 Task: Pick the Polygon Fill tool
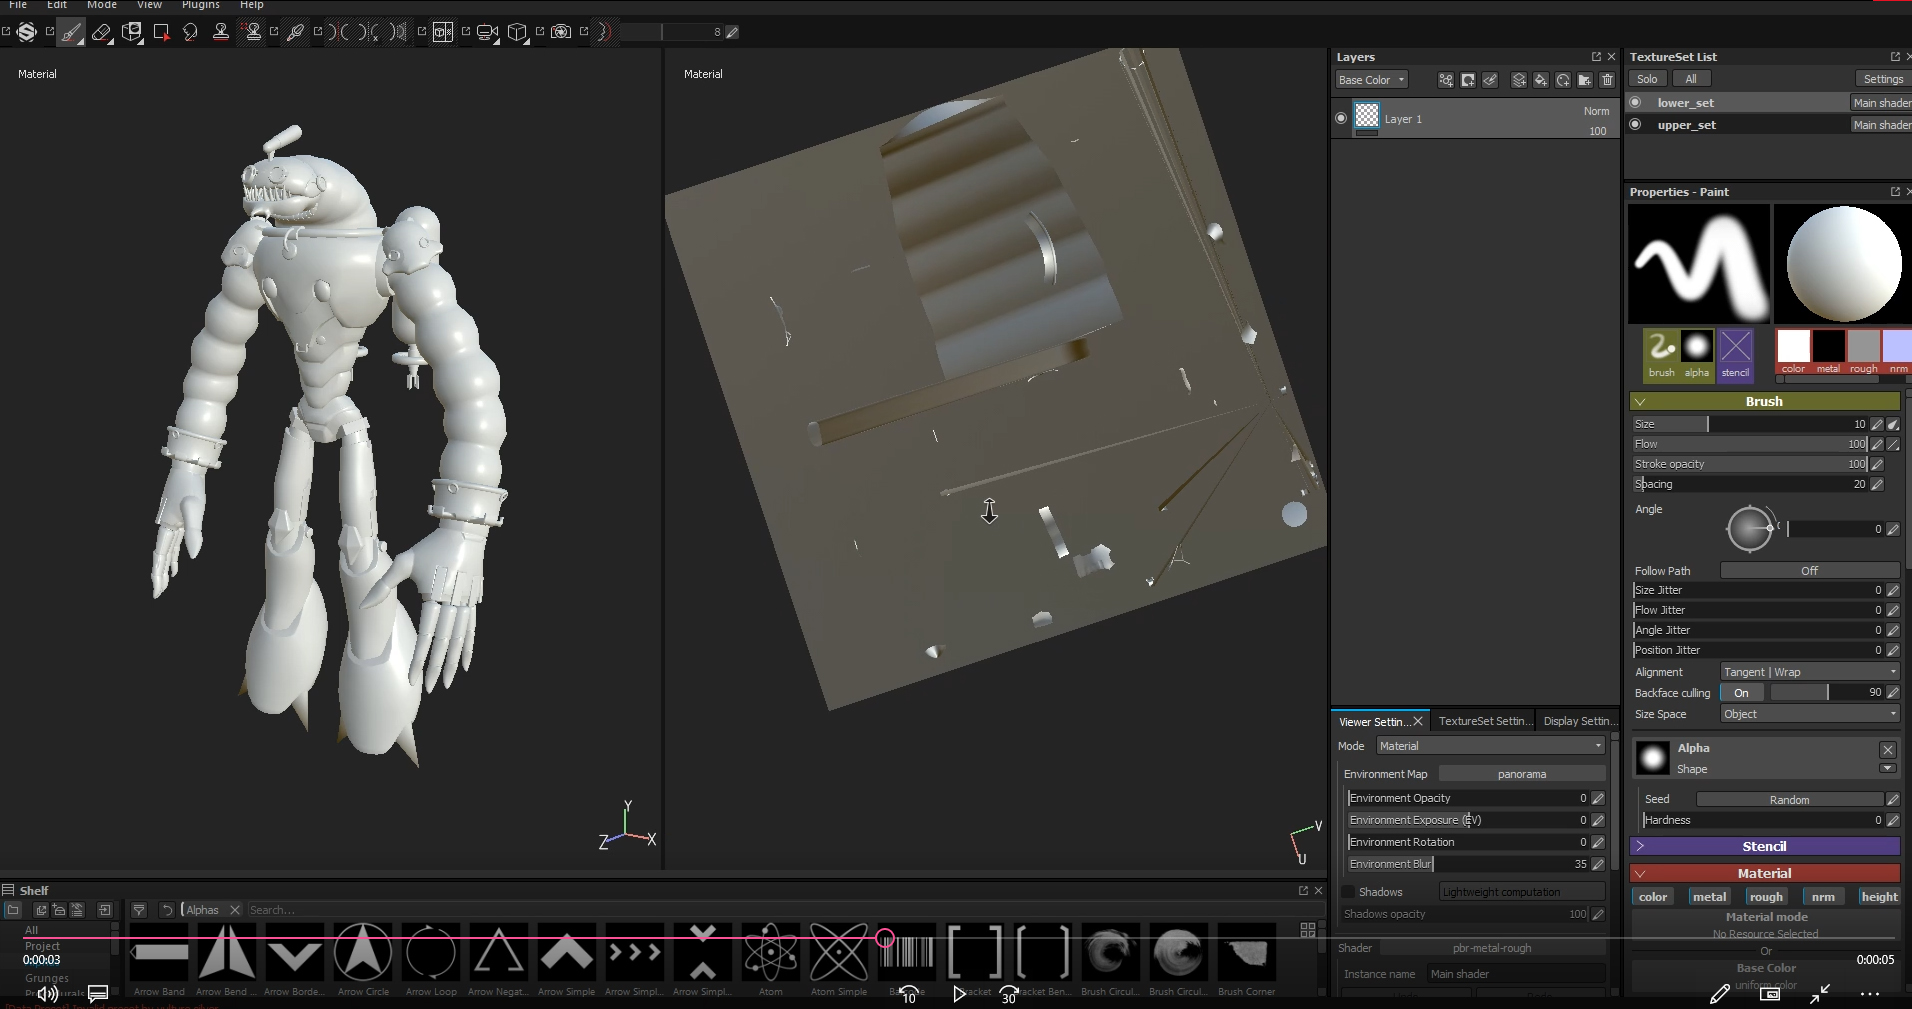coord(161,32)
